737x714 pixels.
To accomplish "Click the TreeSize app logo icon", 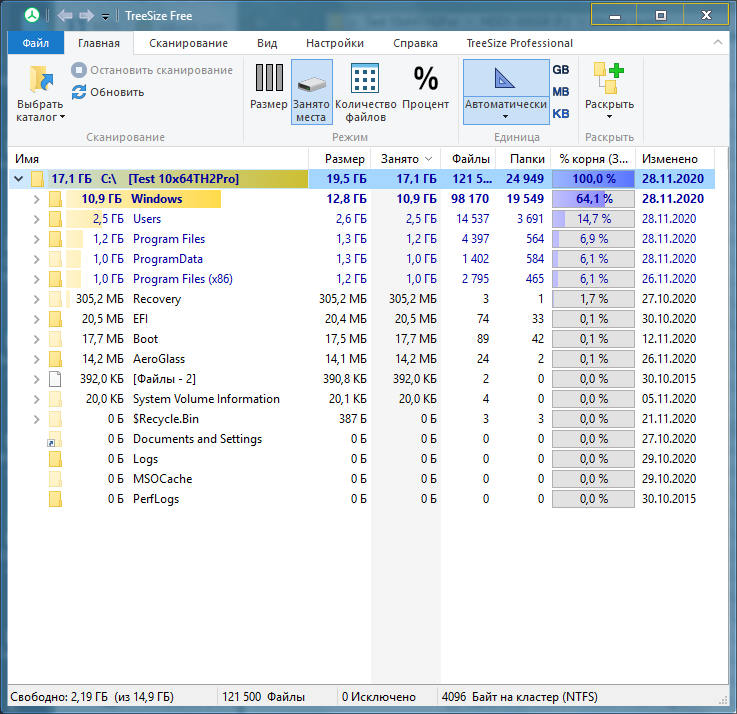I will (32, 16).
